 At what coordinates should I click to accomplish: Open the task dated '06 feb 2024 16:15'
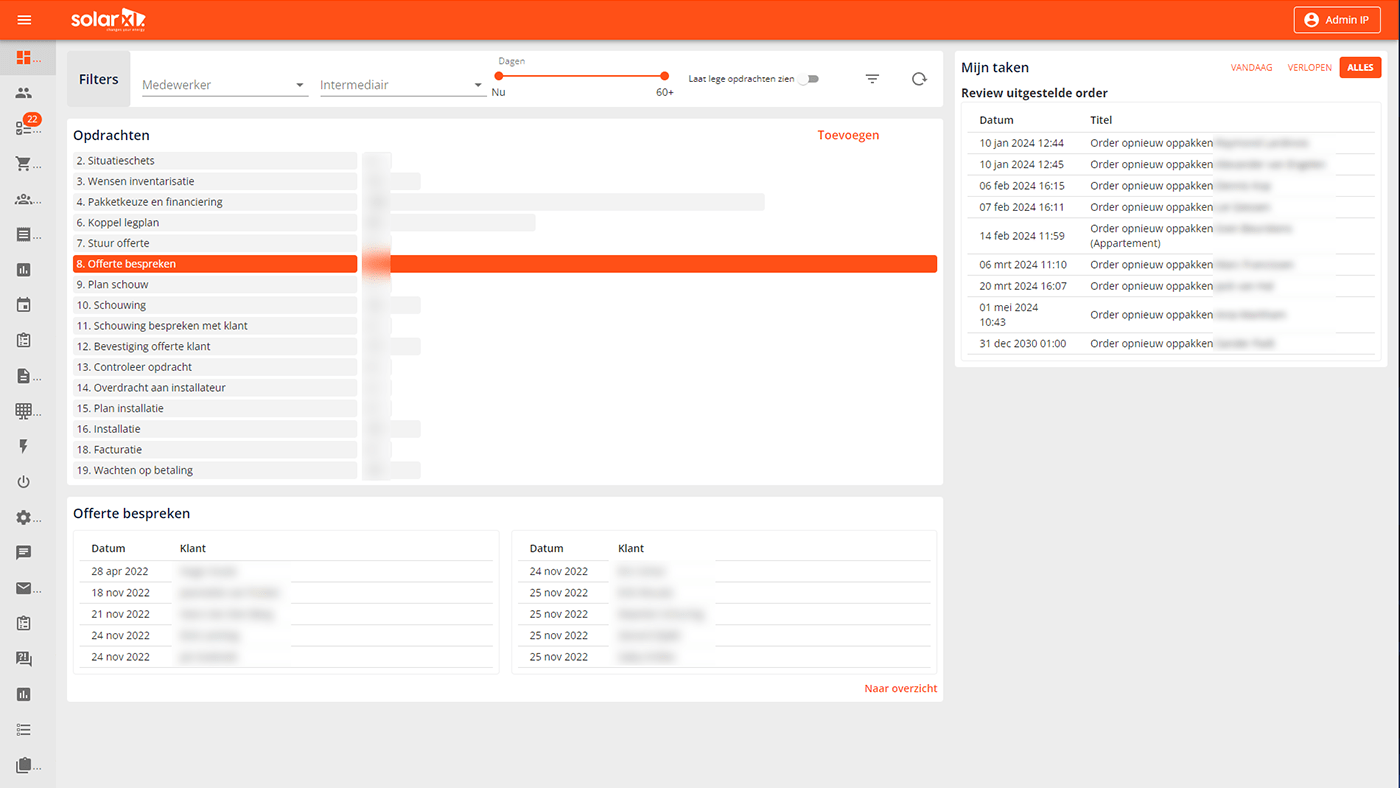point(1171,186)
